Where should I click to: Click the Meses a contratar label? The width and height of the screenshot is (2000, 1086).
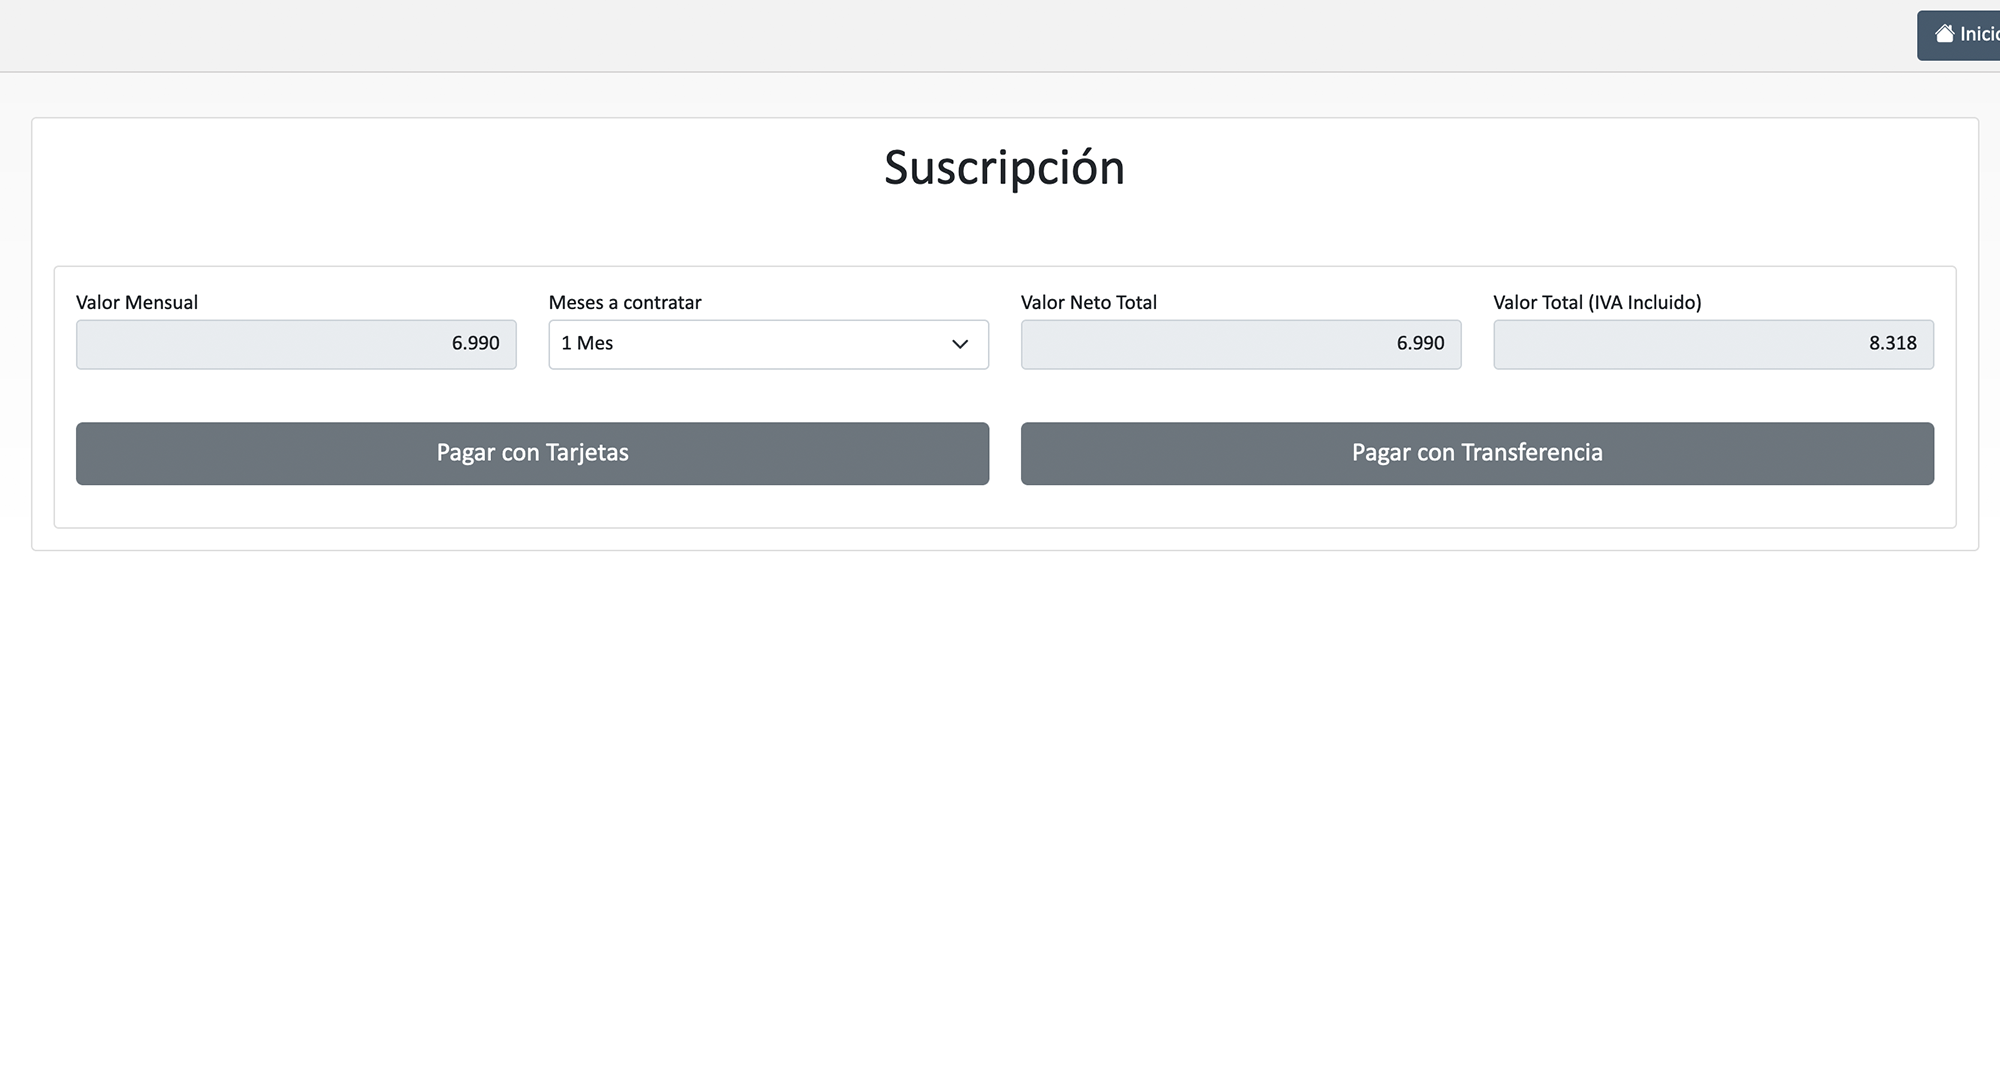point(625,302)
